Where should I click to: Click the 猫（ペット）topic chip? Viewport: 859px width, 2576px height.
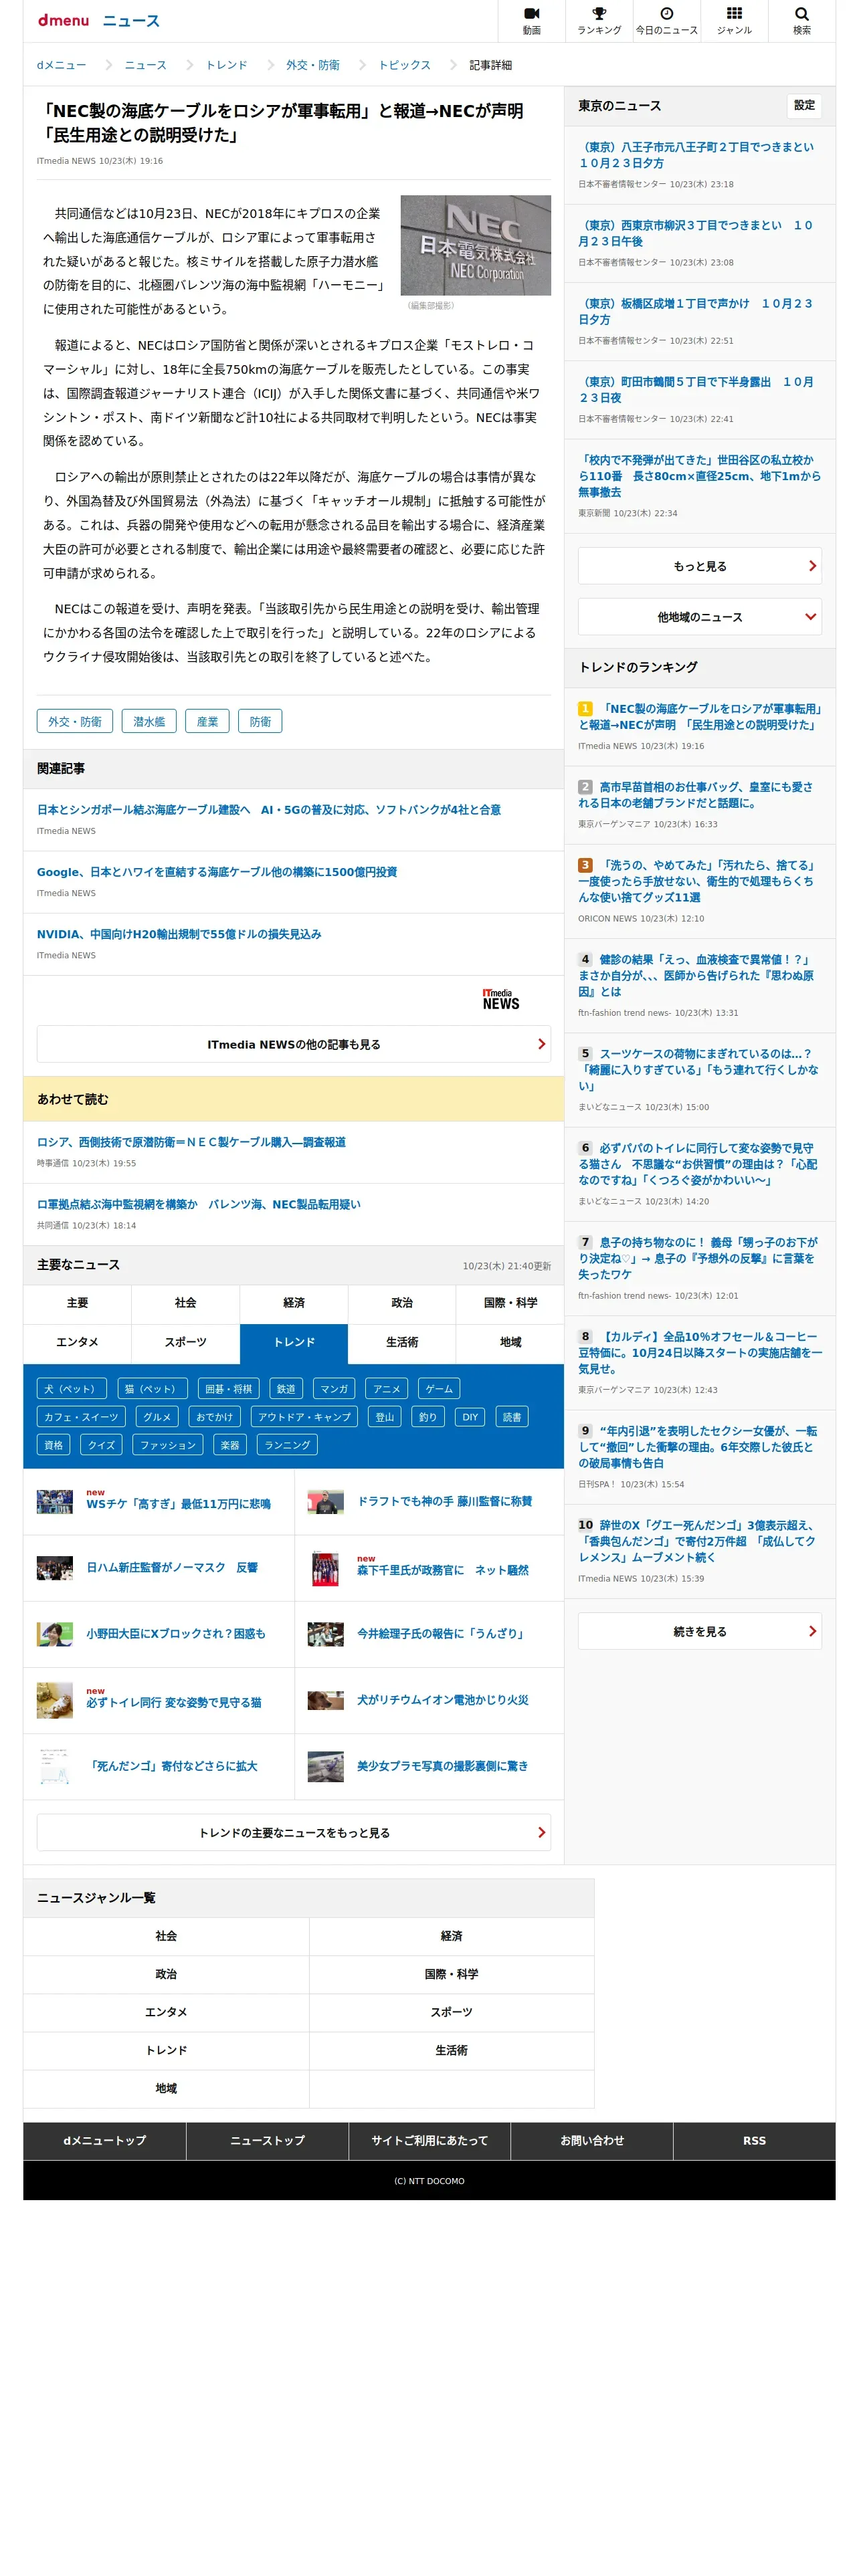point(152,1388)
